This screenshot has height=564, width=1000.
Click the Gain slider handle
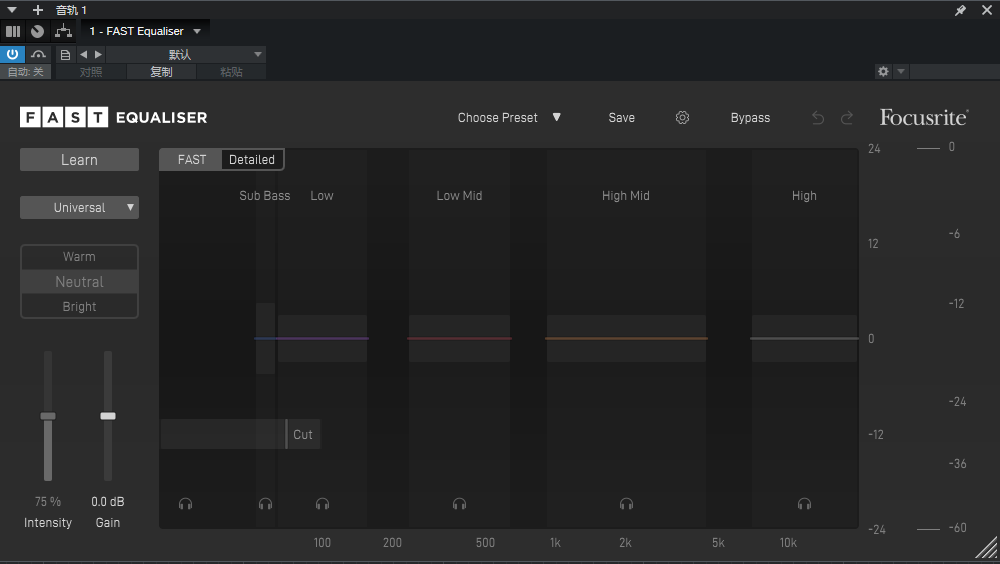[x=108, y=416]
